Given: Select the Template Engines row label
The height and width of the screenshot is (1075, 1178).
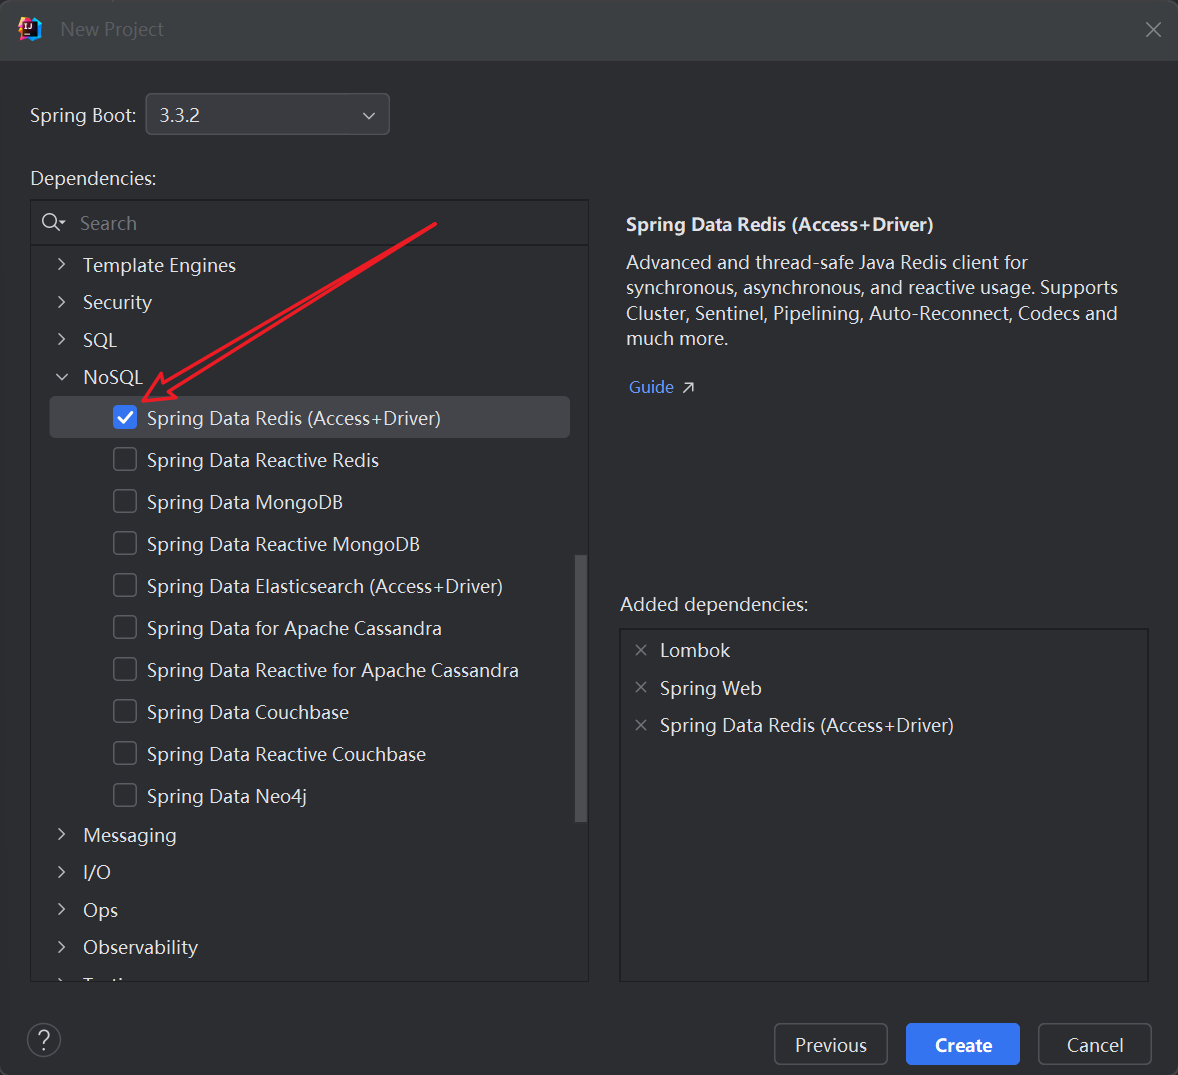Looking at the screenshot, I should tap(159, 265).
